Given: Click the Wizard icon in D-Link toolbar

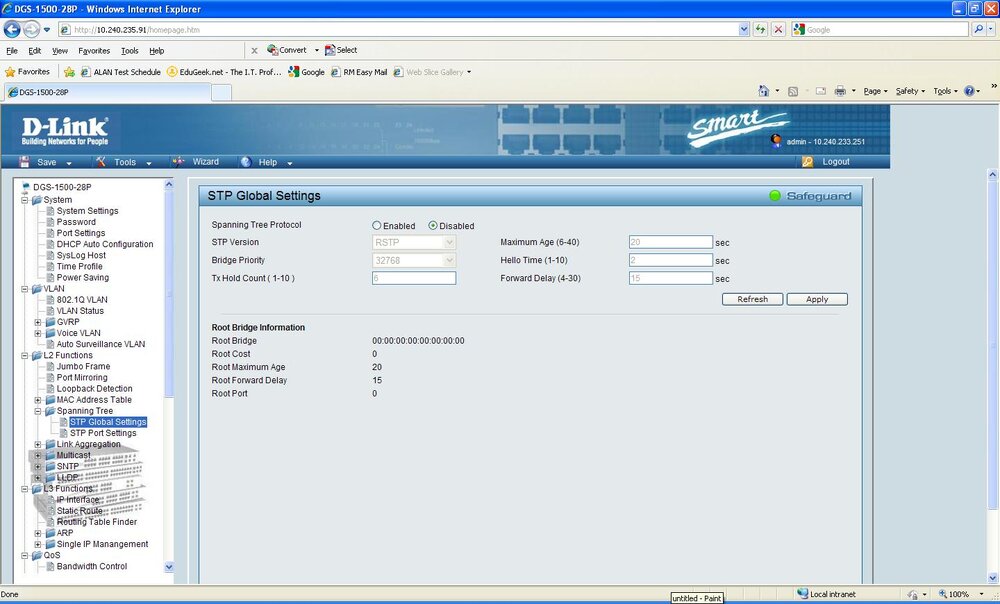Looking at the screenshot, I should click(x=179, y=162).
